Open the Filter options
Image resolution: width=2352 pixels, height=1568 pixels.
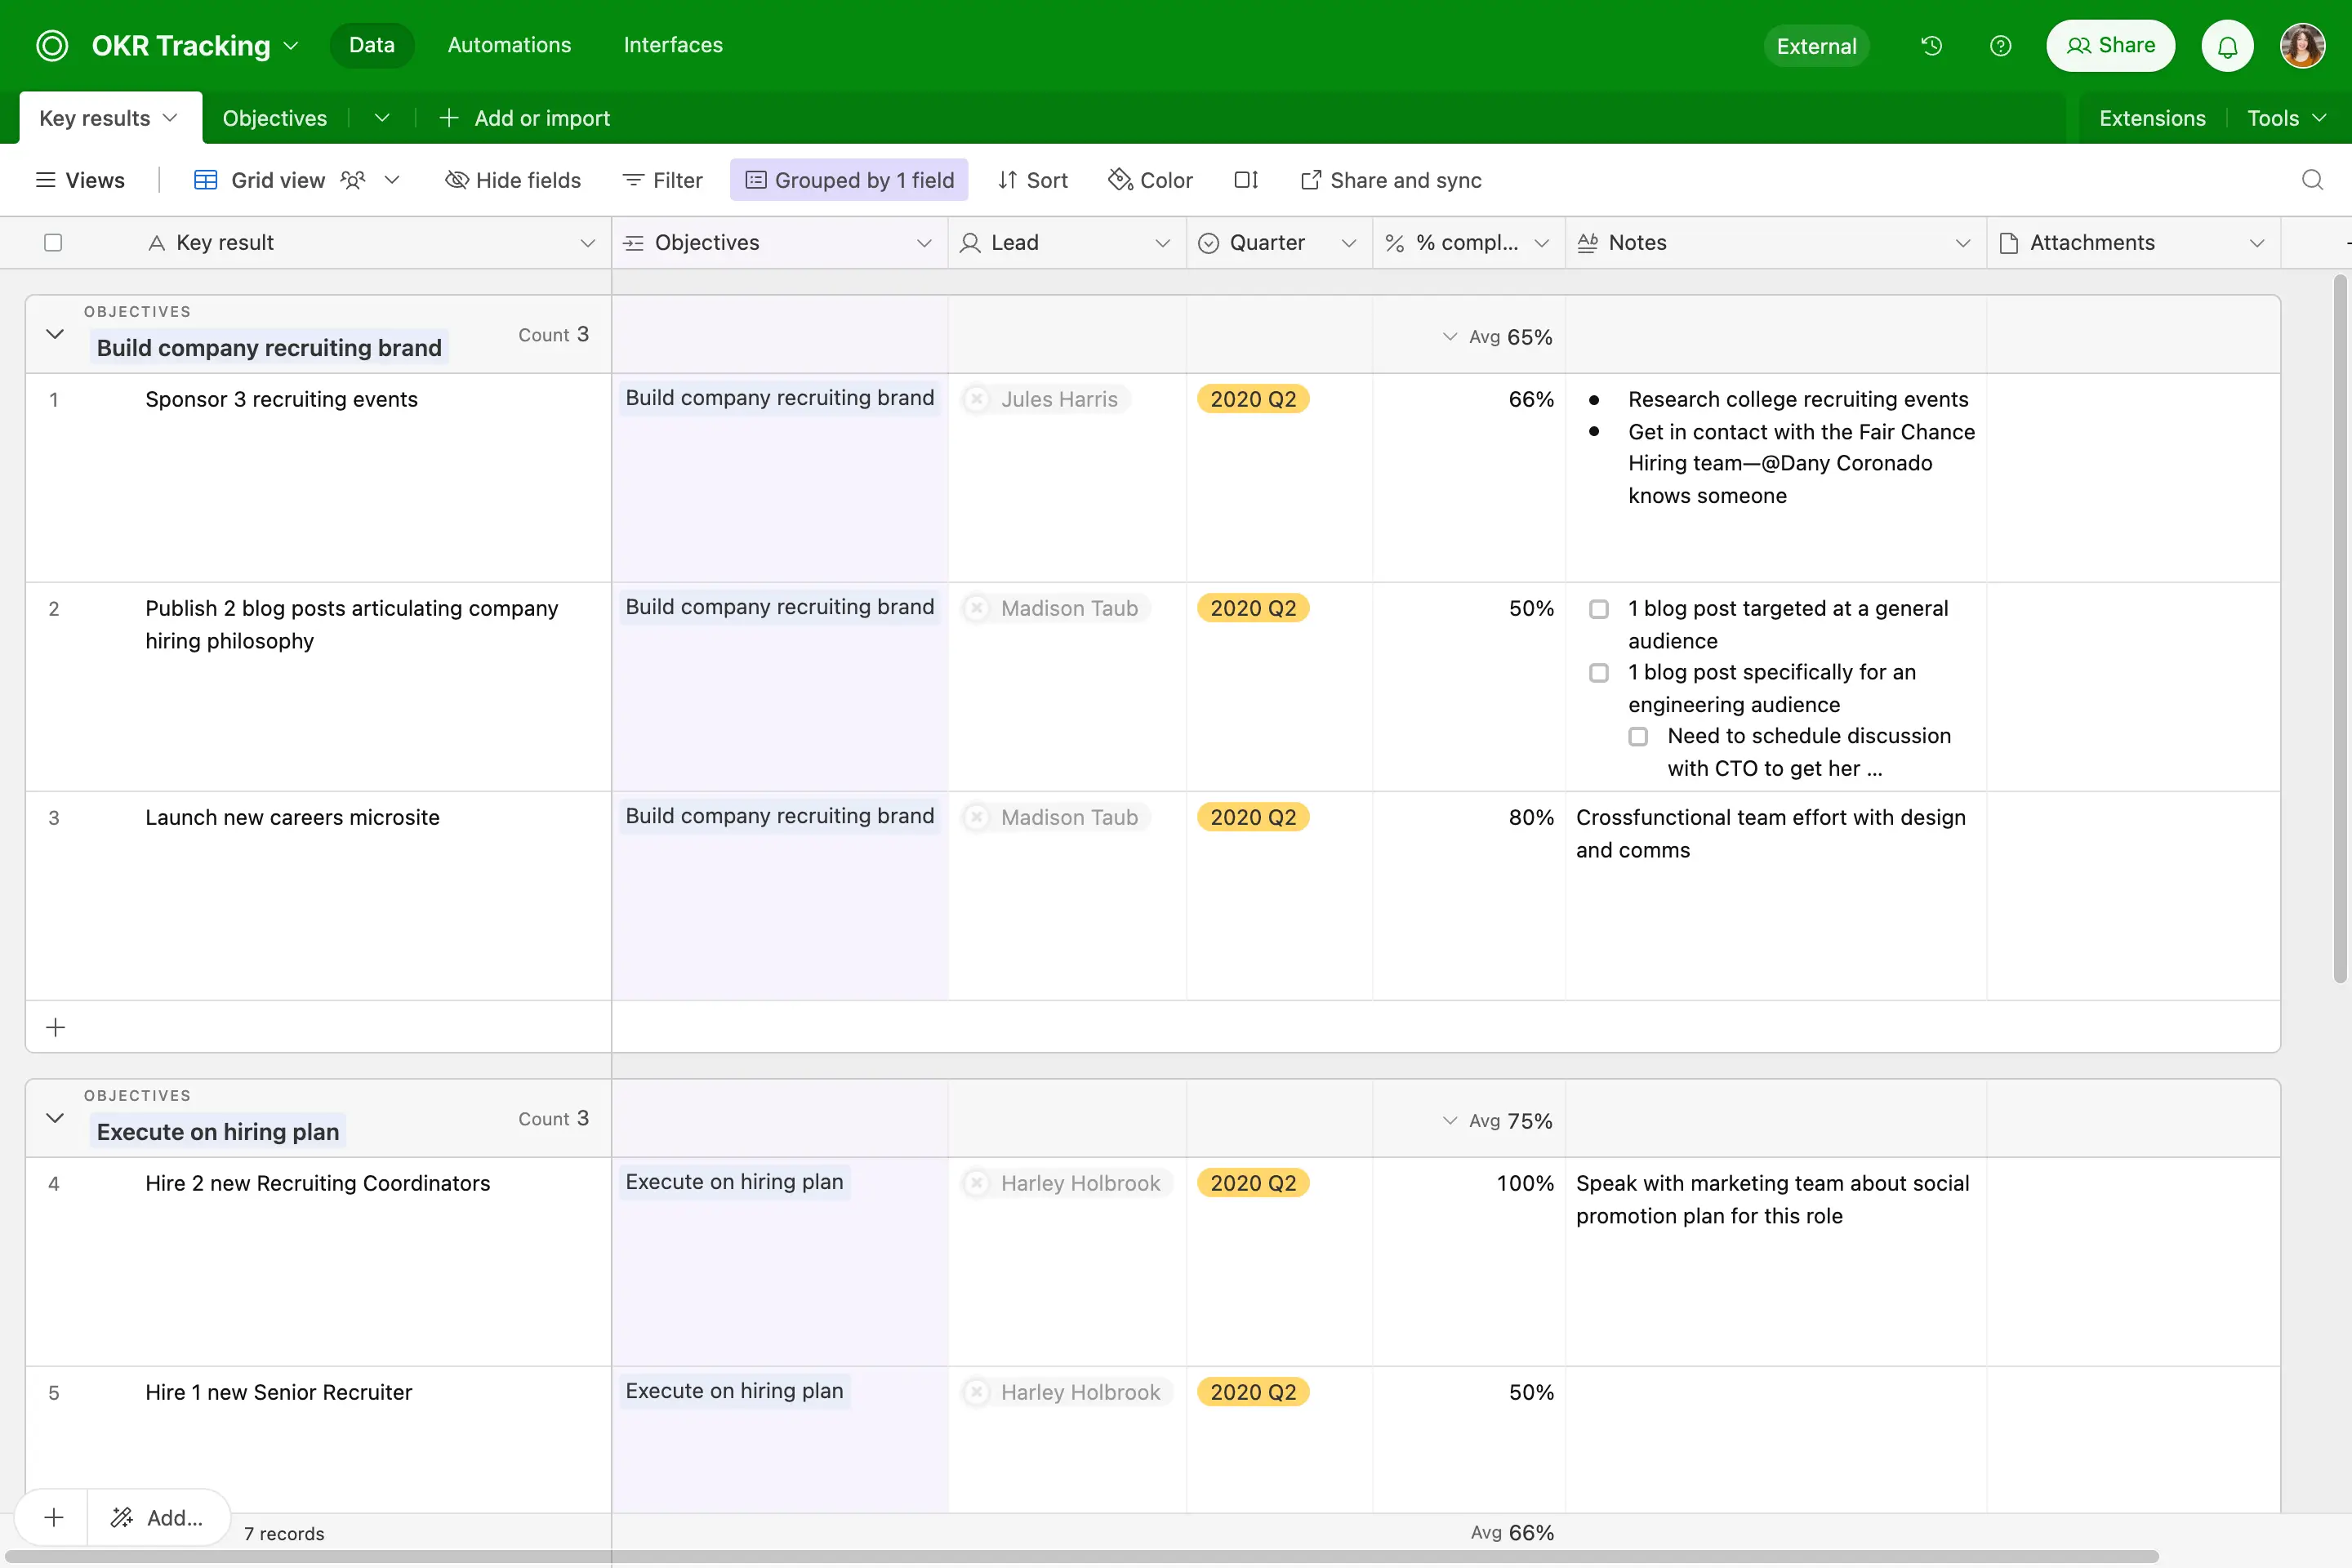pos(662,180)
